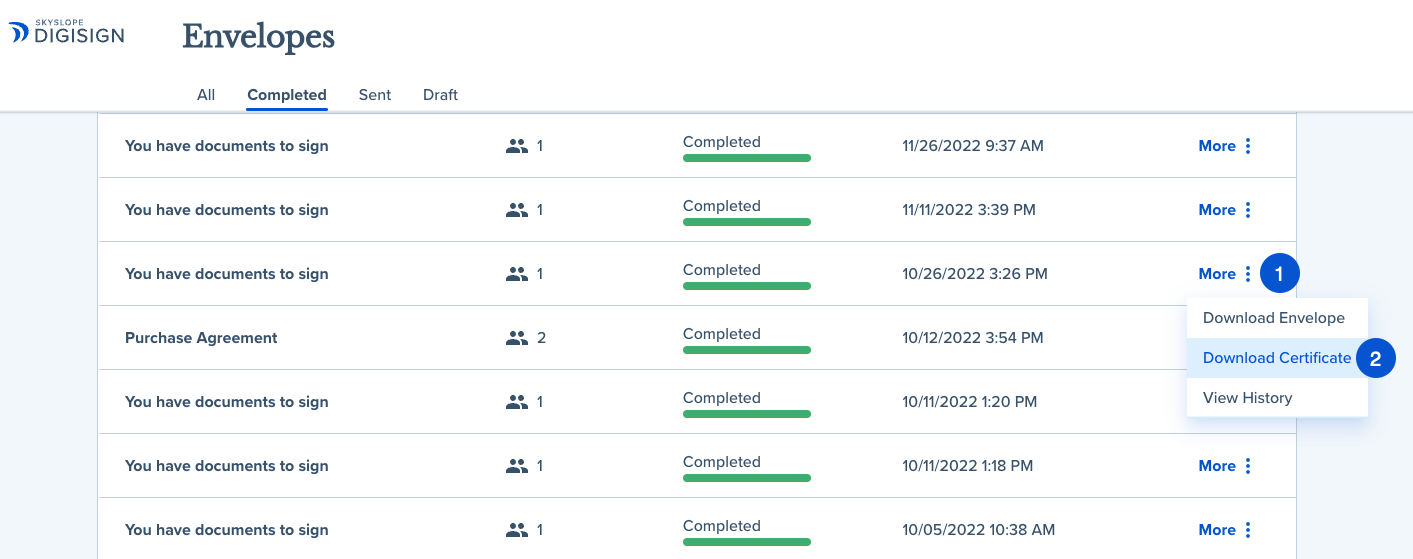This screenshot has height=559, width=1413.
Task: Click recipients icon on 11/26/2022 row
Action: (516, 146)
